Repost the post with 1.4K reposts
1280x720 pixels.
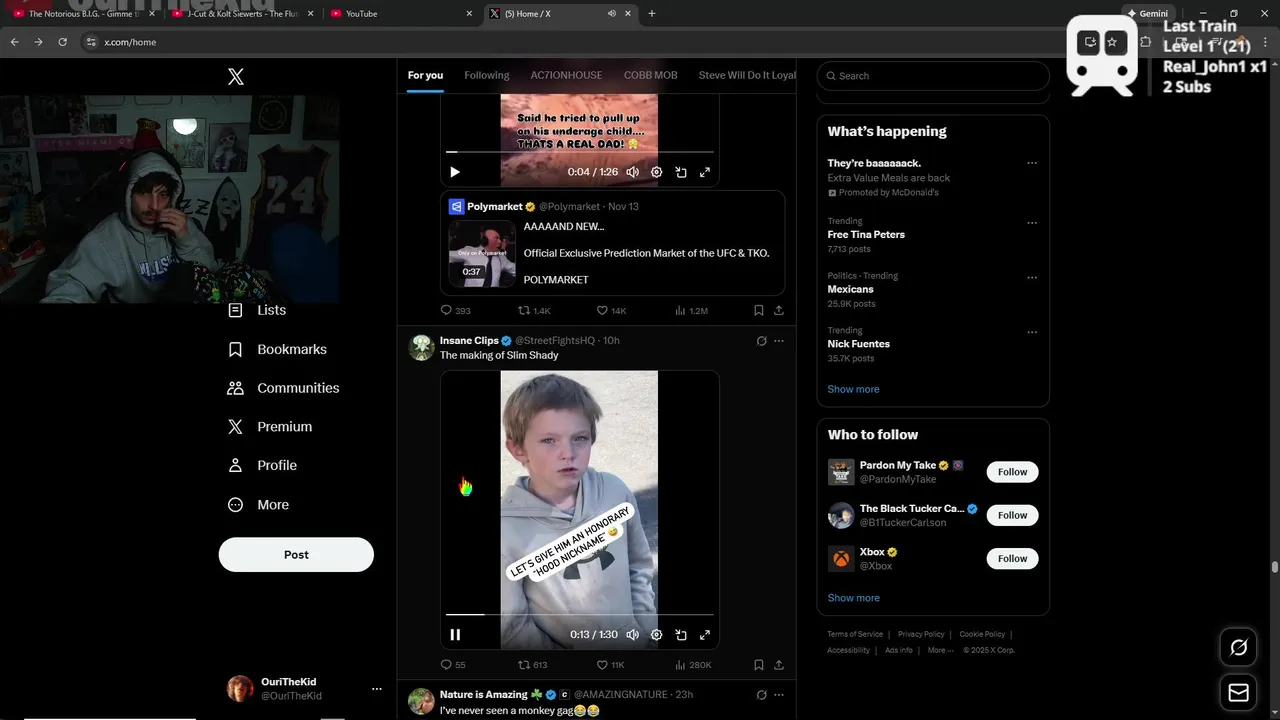[x=534, y=311]
